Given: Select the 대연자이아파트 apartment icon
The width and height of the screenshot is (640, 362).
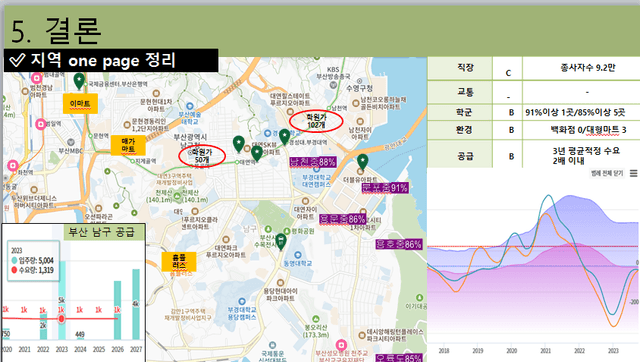Looking at the screenshot, I should pyautogui.click(x=305, y=201).
